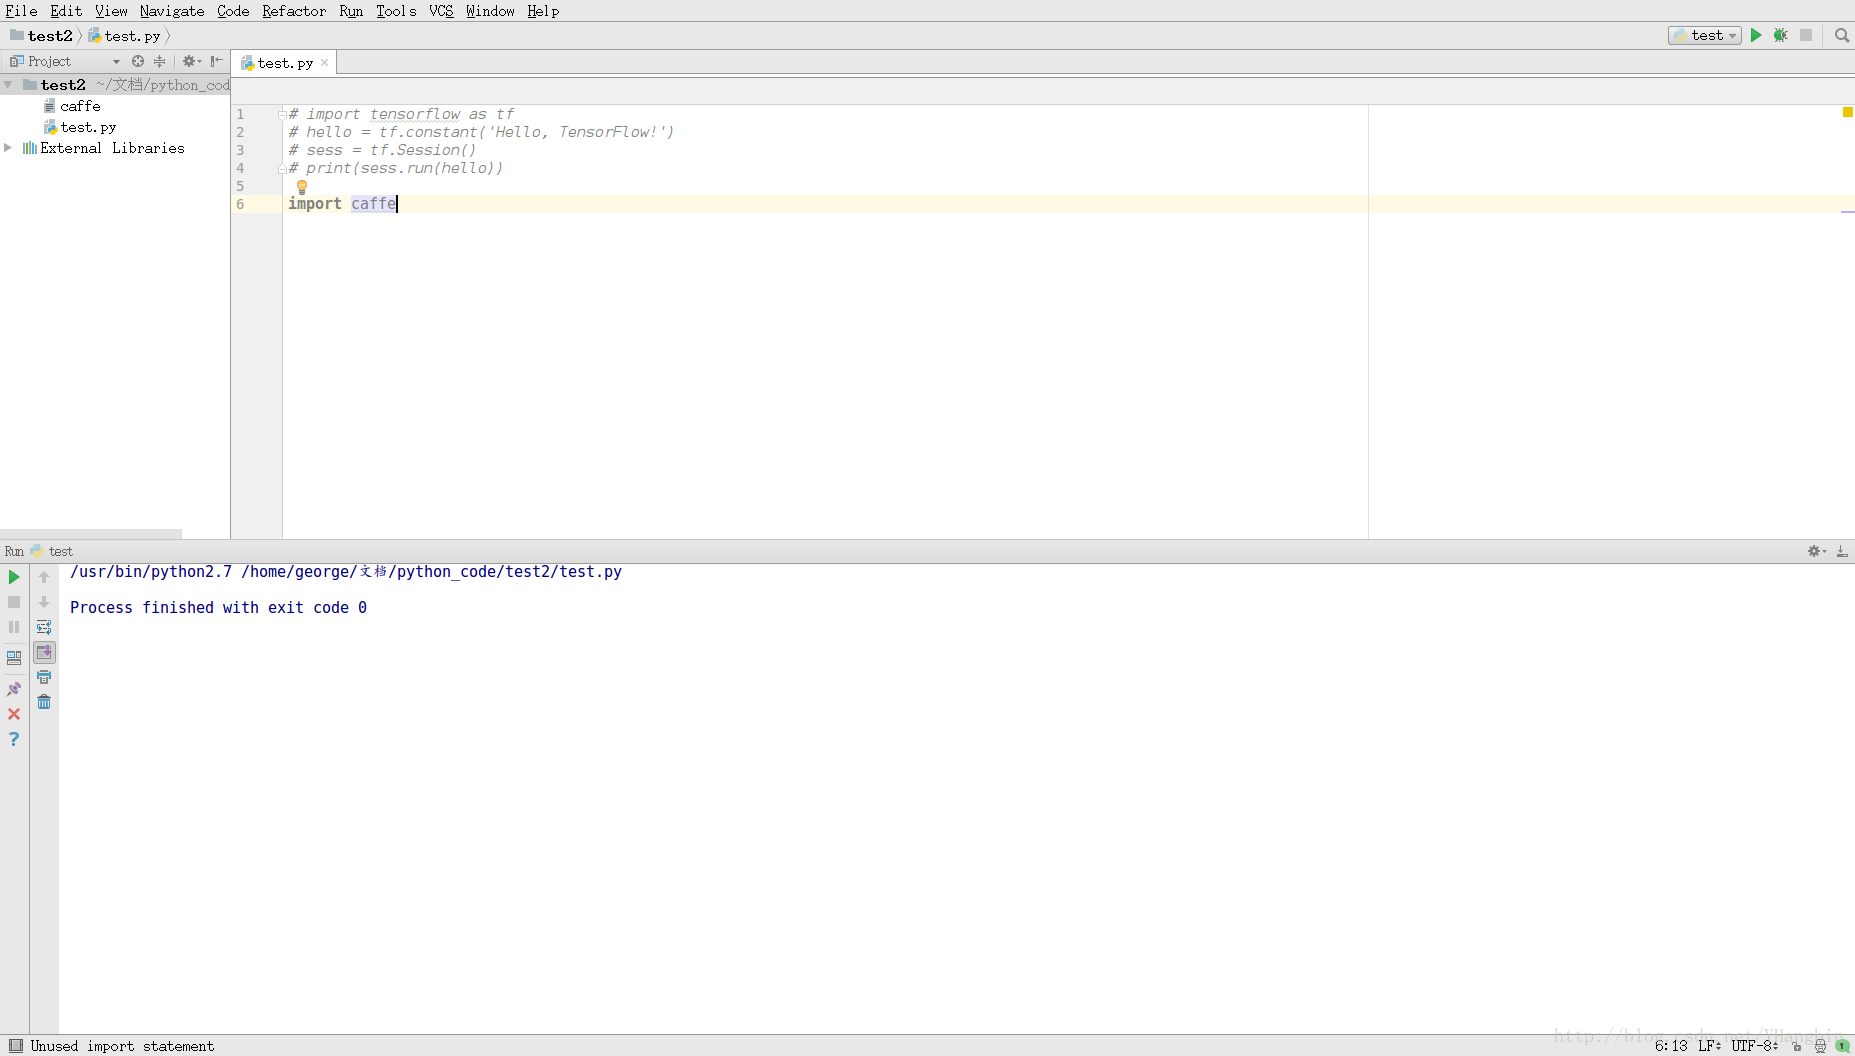
Task: Select the caffe file in project tree
Action: tap(80, 106)
